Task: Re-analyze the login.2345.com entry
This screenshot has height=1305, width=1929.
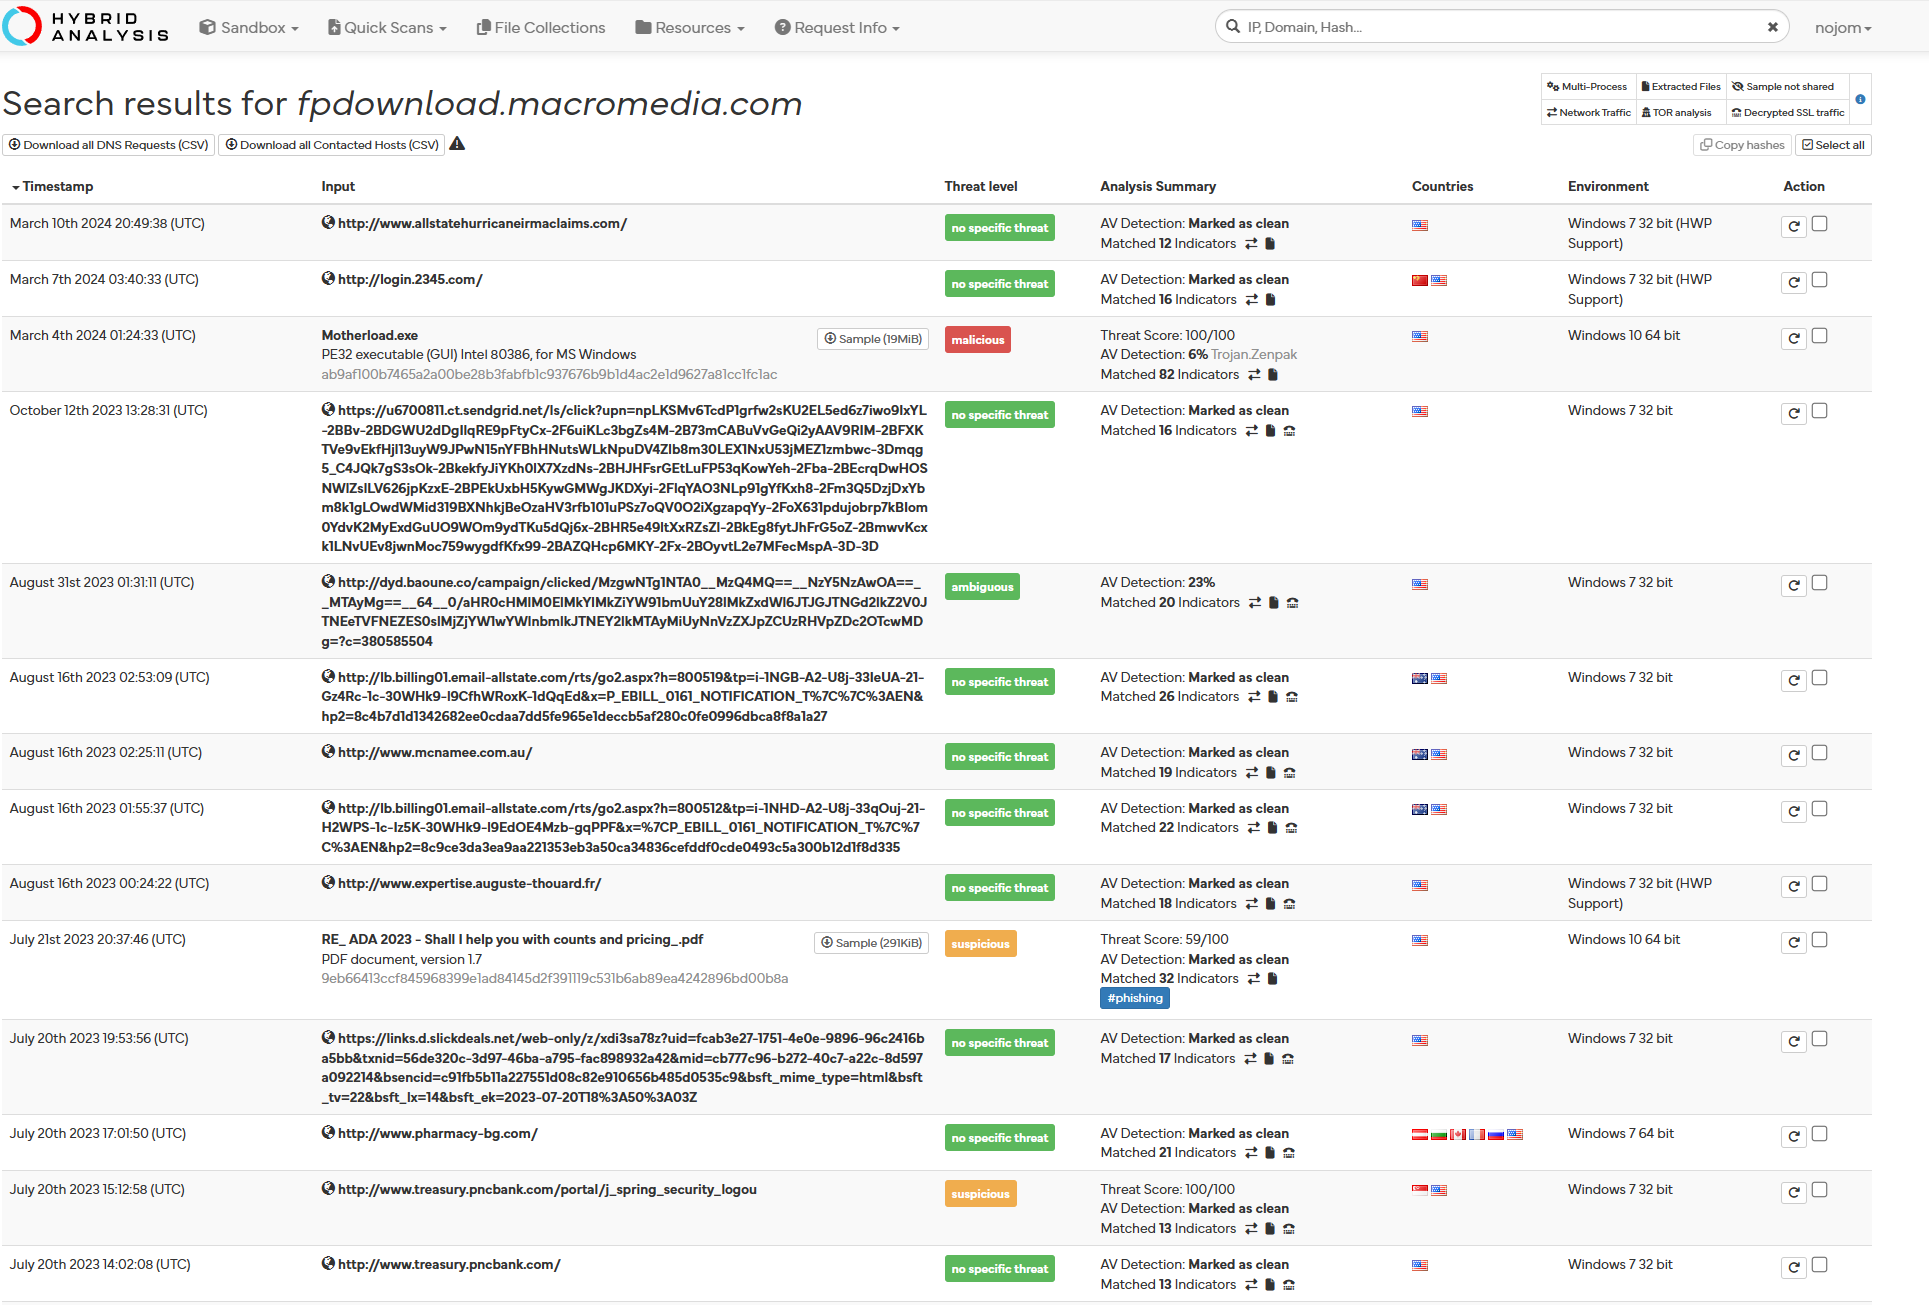Action: click(x=1794, y=282)
